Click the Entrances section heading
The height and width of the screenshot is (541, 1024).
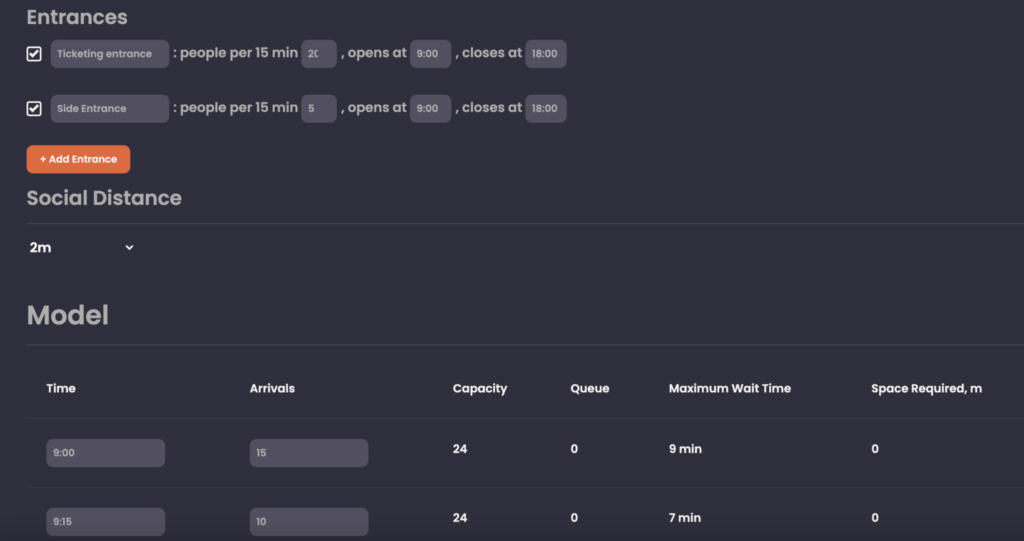pyautogui.click(x=77, y=17)
